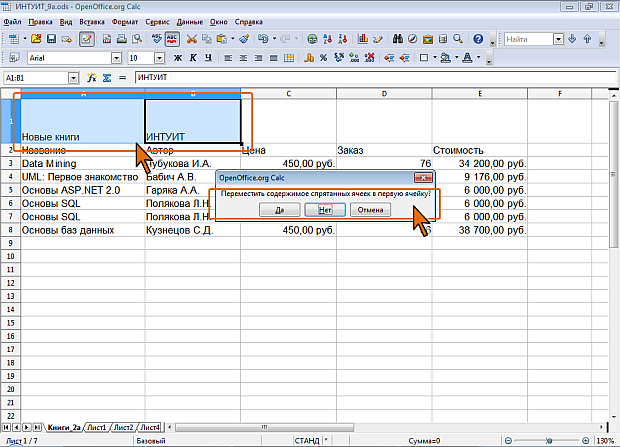Screen dimensions: 620x447
Task: Click Да in the dialog
Action: [280, 210]
